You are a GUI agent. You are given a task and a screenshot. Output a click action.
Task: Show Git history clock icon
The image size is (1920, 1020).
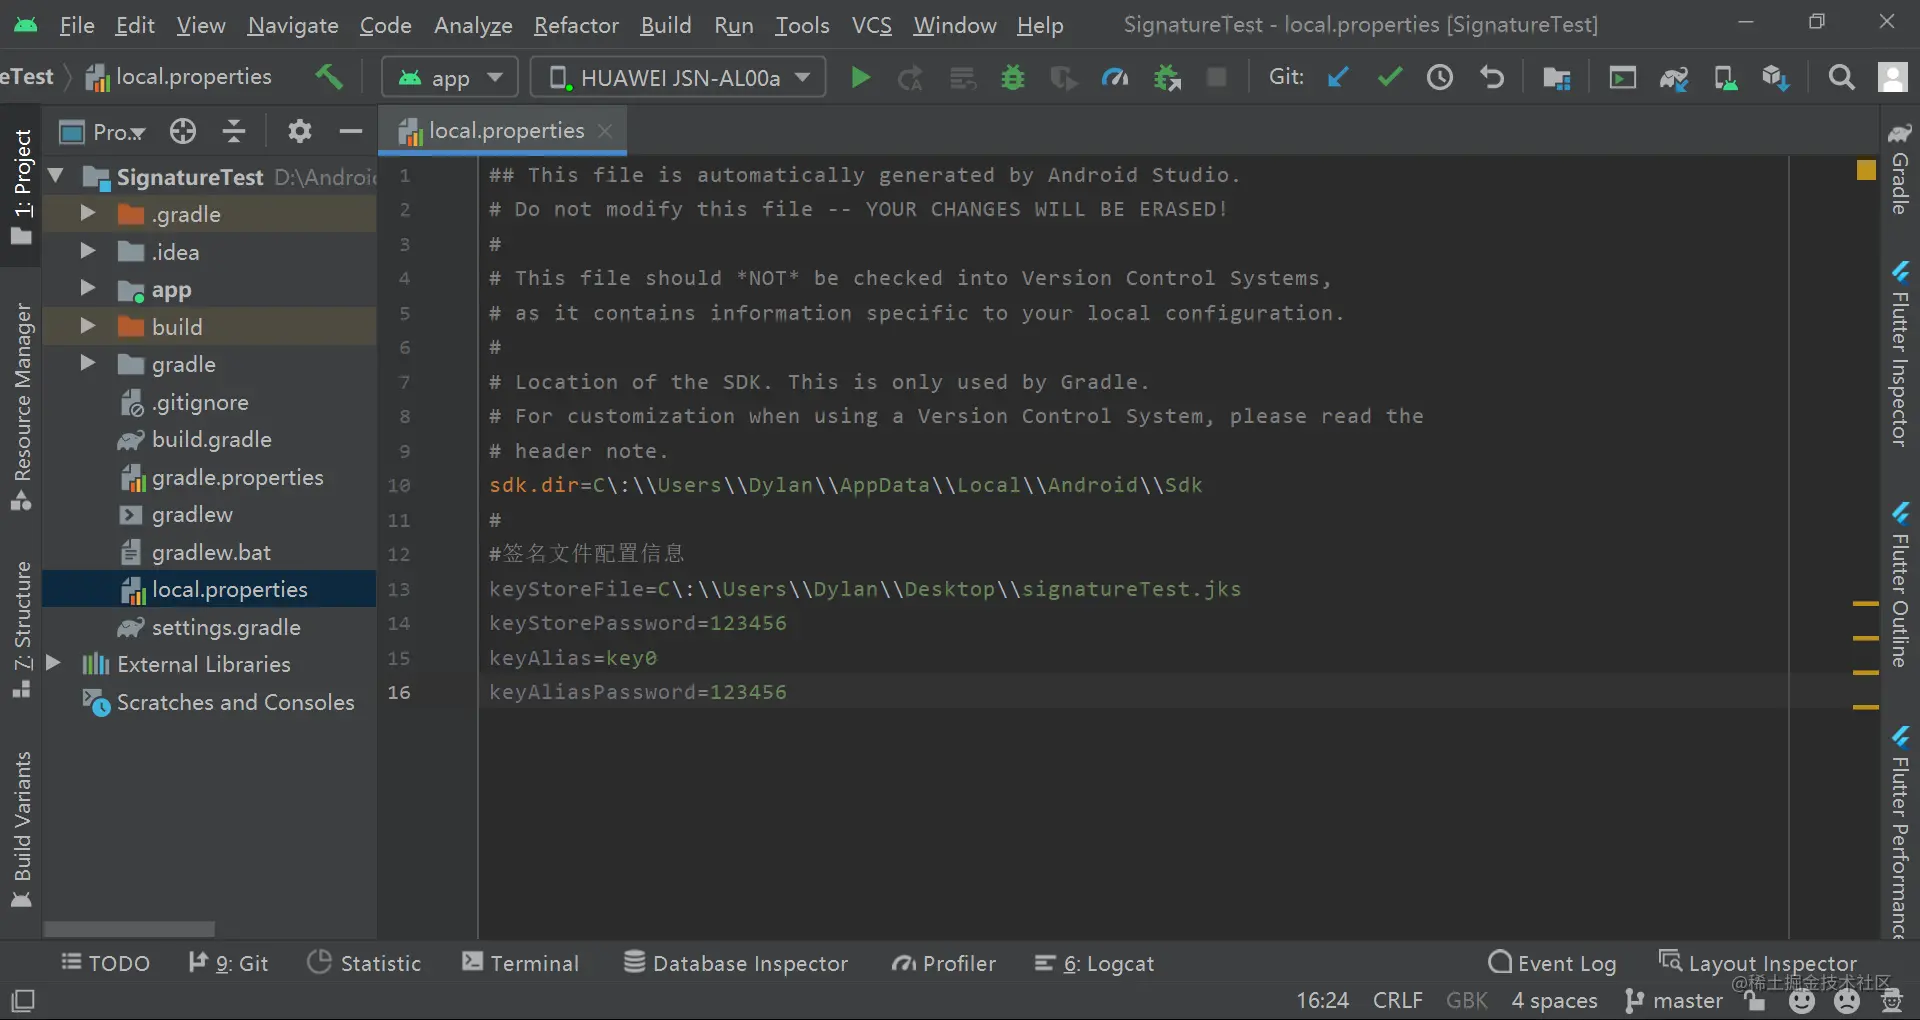[x=1440, y=77]
